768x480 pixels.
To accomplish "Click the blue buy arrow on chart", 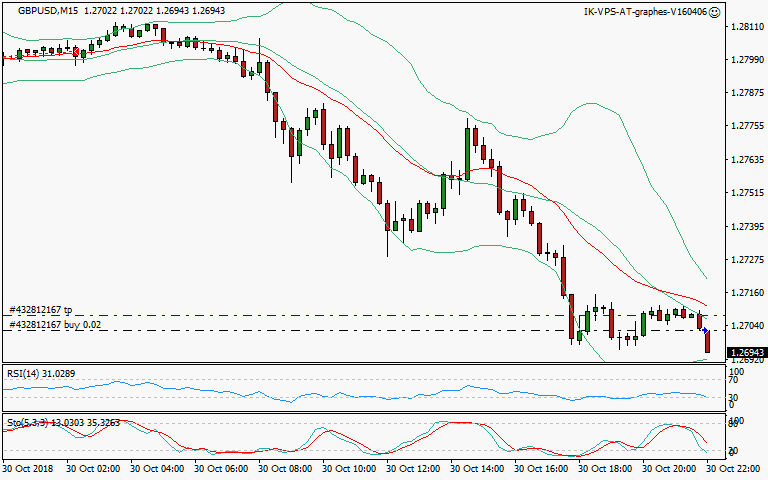I will point(705,331).
